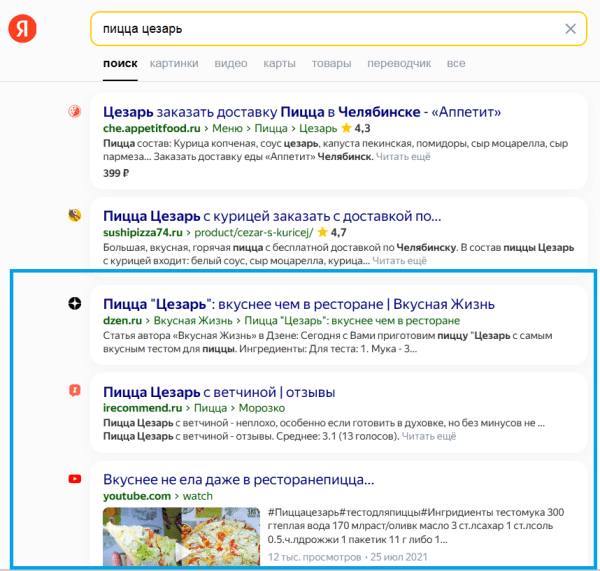Open 'Пицца Цезарь с курицей заказать' result
Image resolution: width=600 pixels, height=571 pixels.
tap(272, 216)
